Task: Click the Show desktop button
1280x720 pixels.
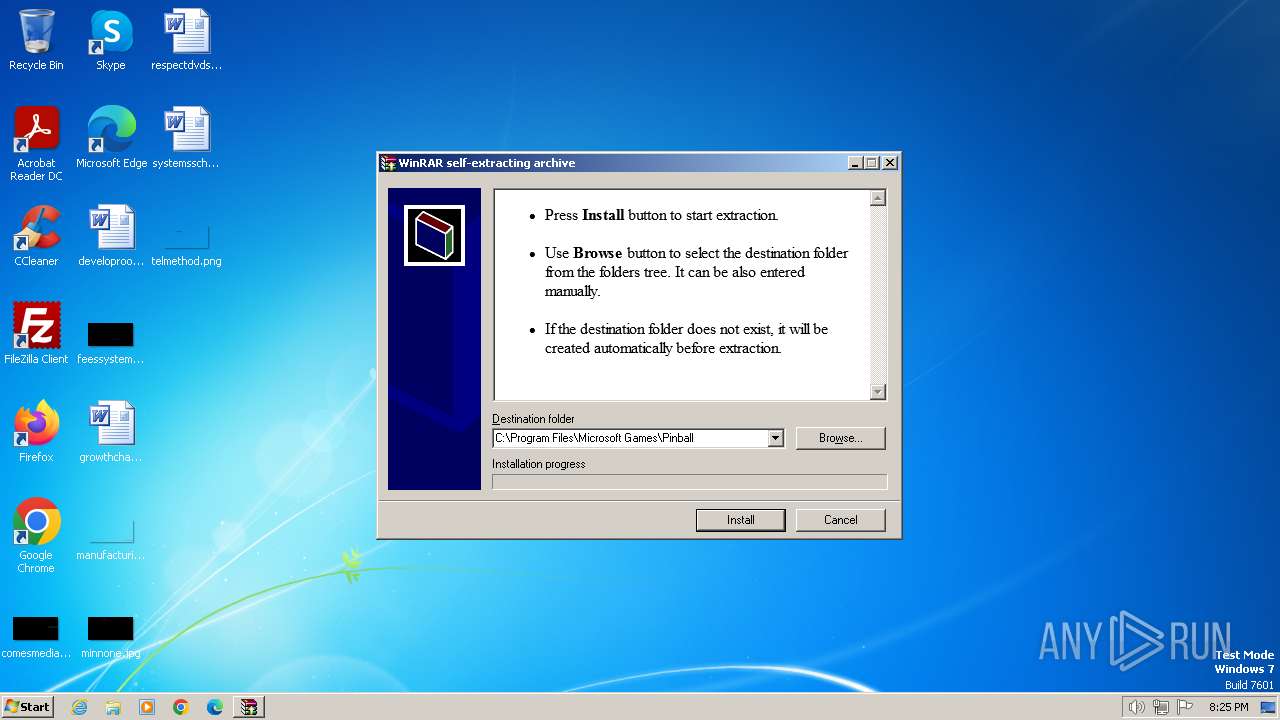Action: pos(1269,707)
